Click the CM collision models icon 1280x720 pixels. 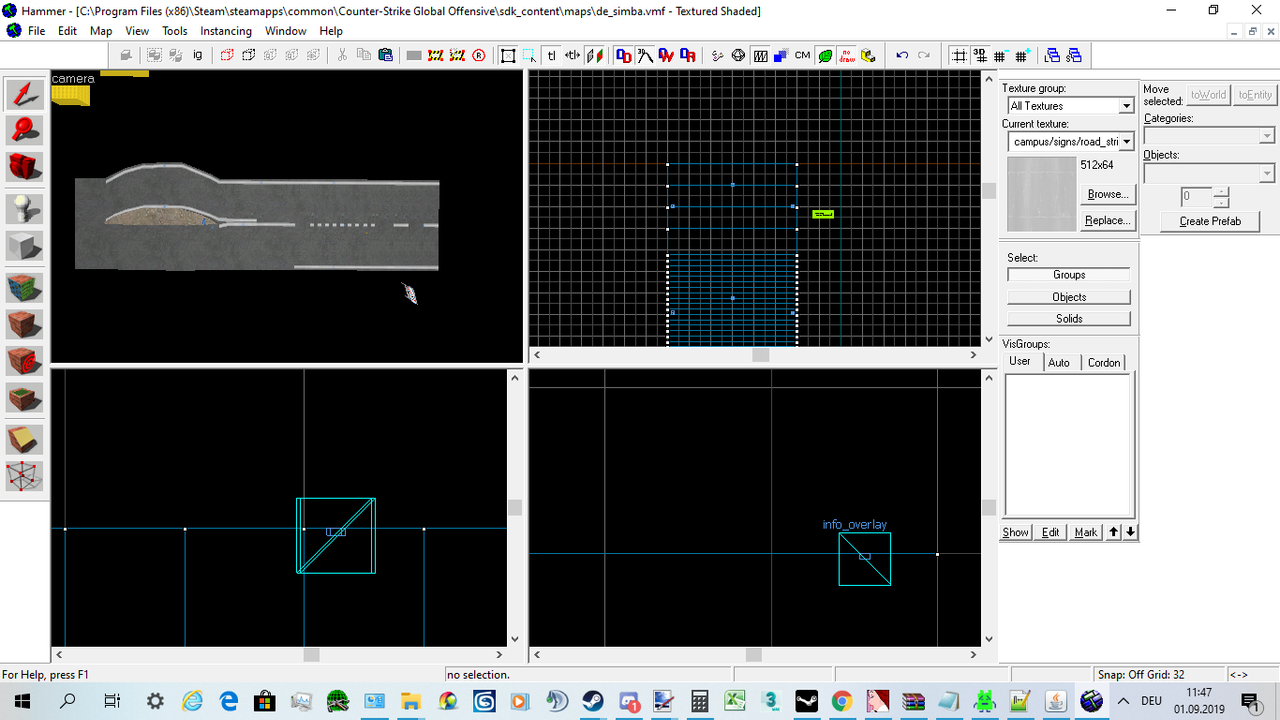click(x=802, y=56)
